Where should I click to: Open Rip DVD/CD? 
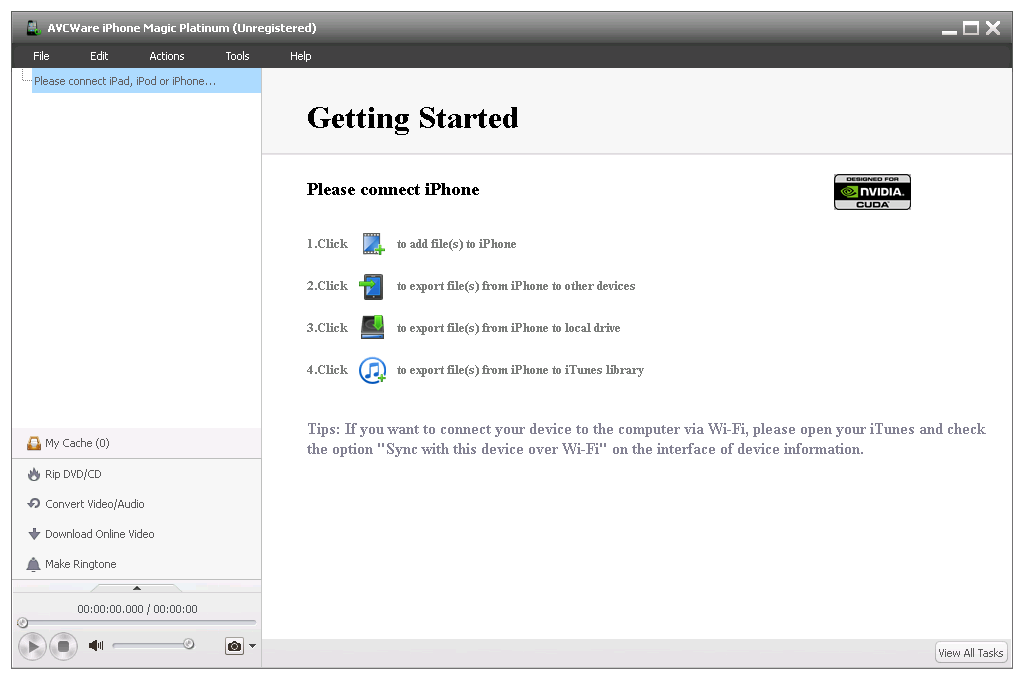(137, 474)
